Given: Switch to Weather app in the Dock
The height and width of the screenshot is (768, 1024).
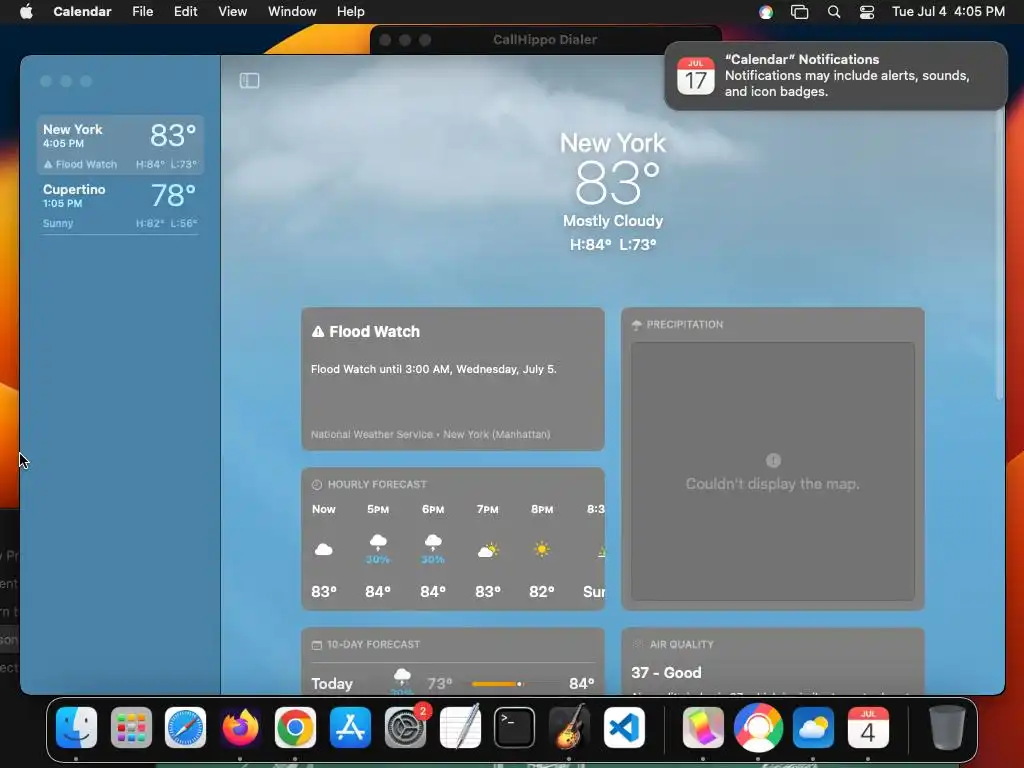Looking at the screenshot, I should point(813,727).
